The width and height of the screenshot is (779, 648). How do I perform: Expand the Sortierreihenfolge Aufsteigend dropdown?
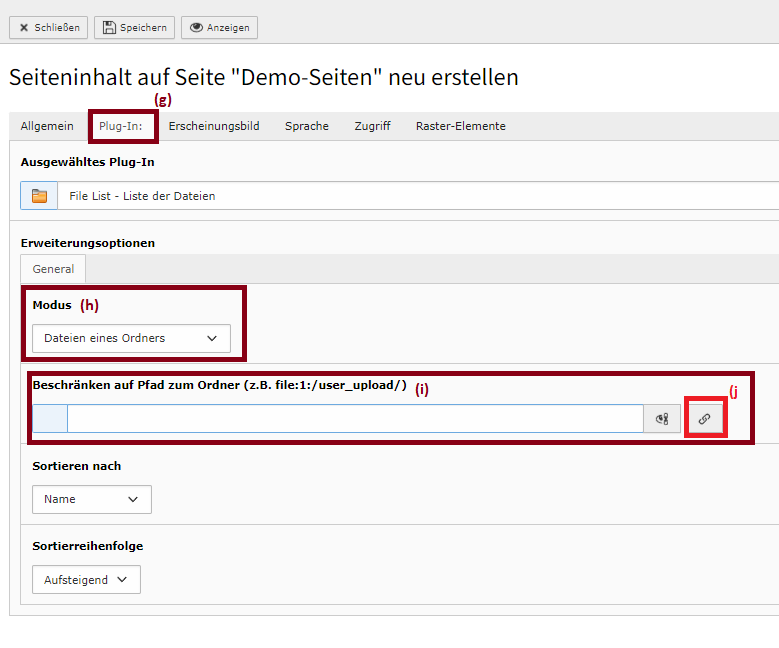pos(86,579)
